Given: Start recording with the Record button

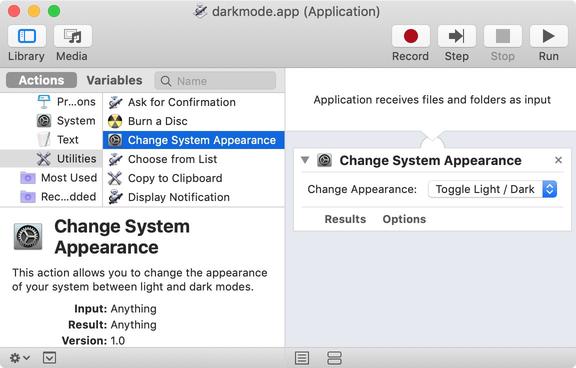Looking at the screenshot, I should pyautogui.click(x=410, y=36).
